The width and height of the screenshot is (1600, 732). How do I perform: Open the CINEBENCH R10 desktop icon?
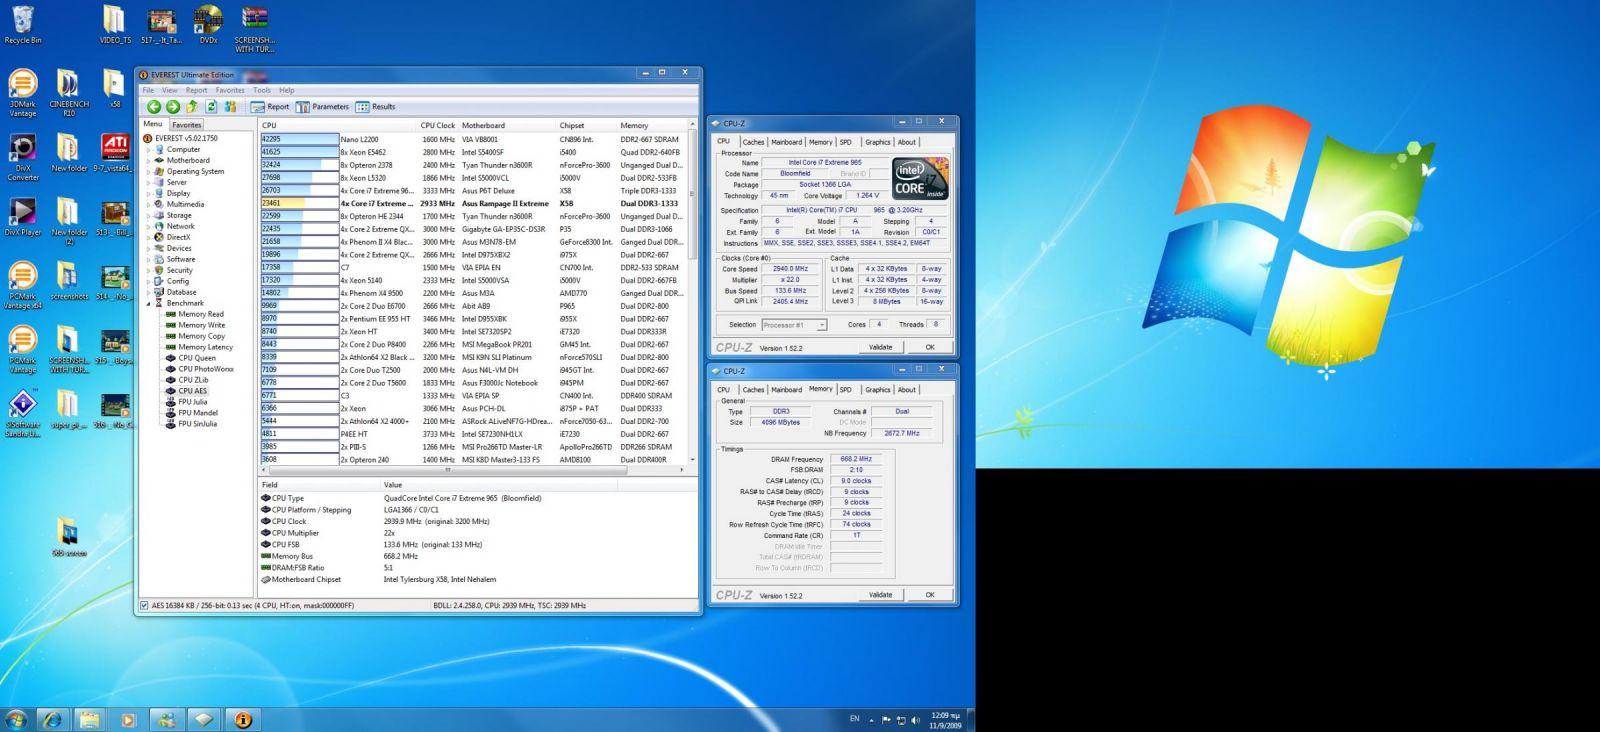coord(69,94)
